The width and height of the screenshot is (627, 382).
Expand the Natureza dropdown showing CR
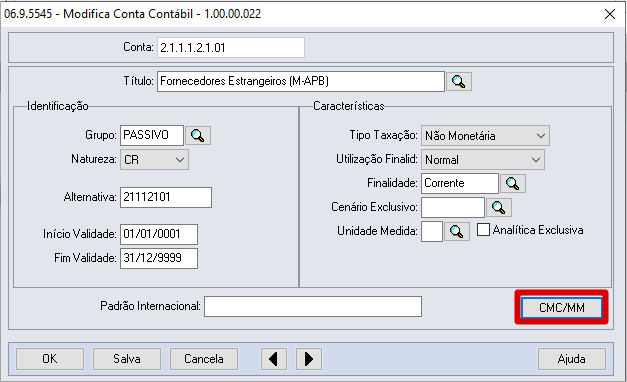[154, 160]
